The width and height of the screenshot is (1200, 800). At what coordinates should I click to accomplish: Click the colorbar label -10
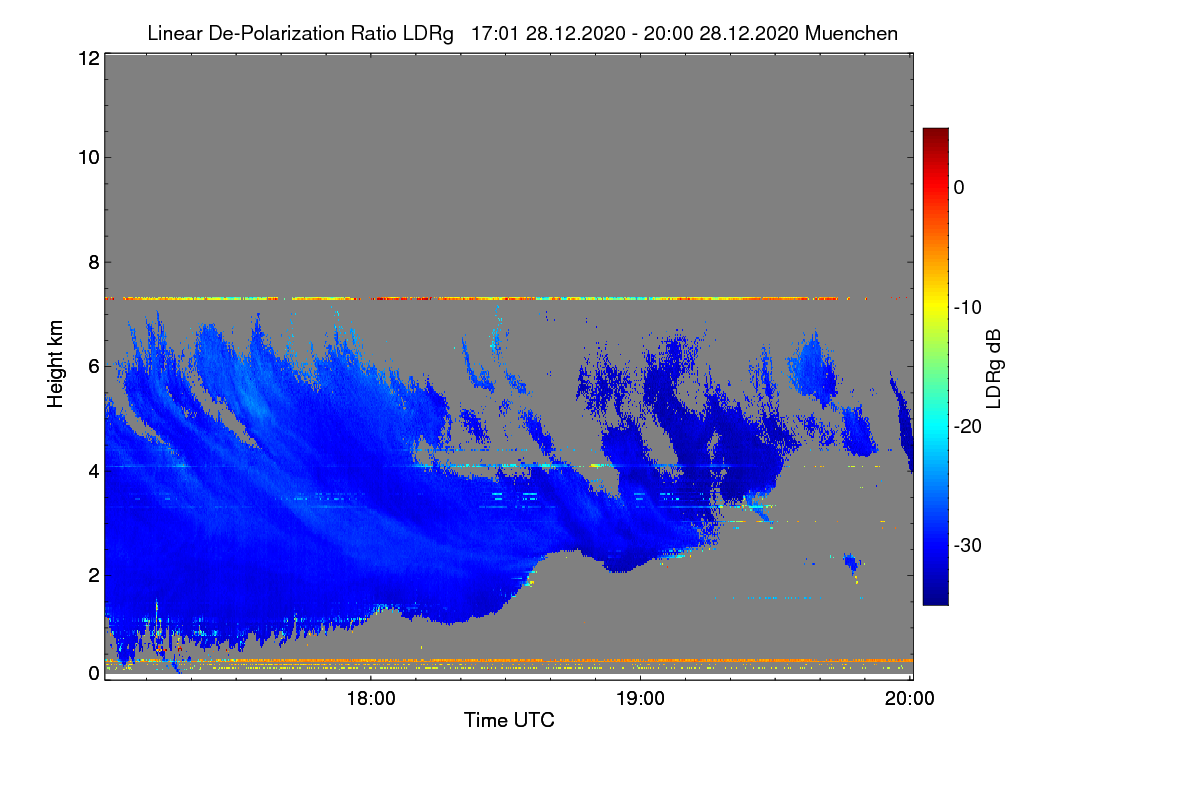click(967, 307)
